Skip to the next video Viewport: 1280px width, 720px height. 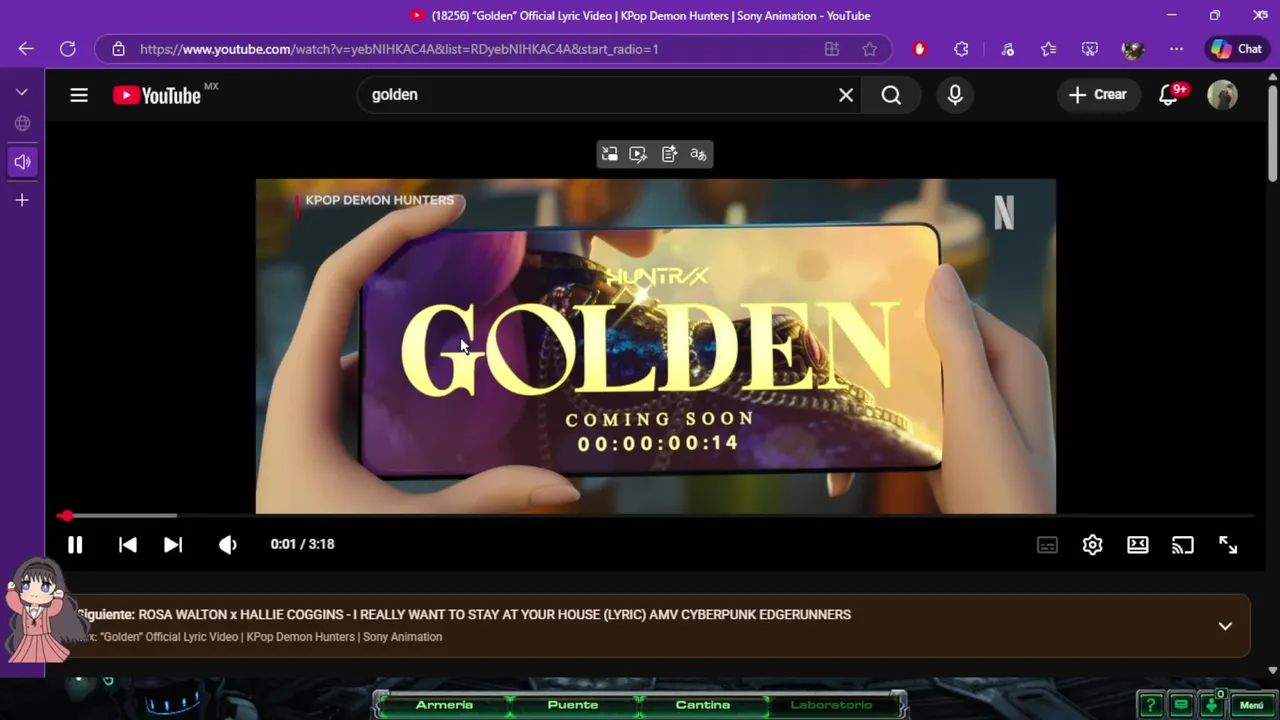(x=173, y=545)
